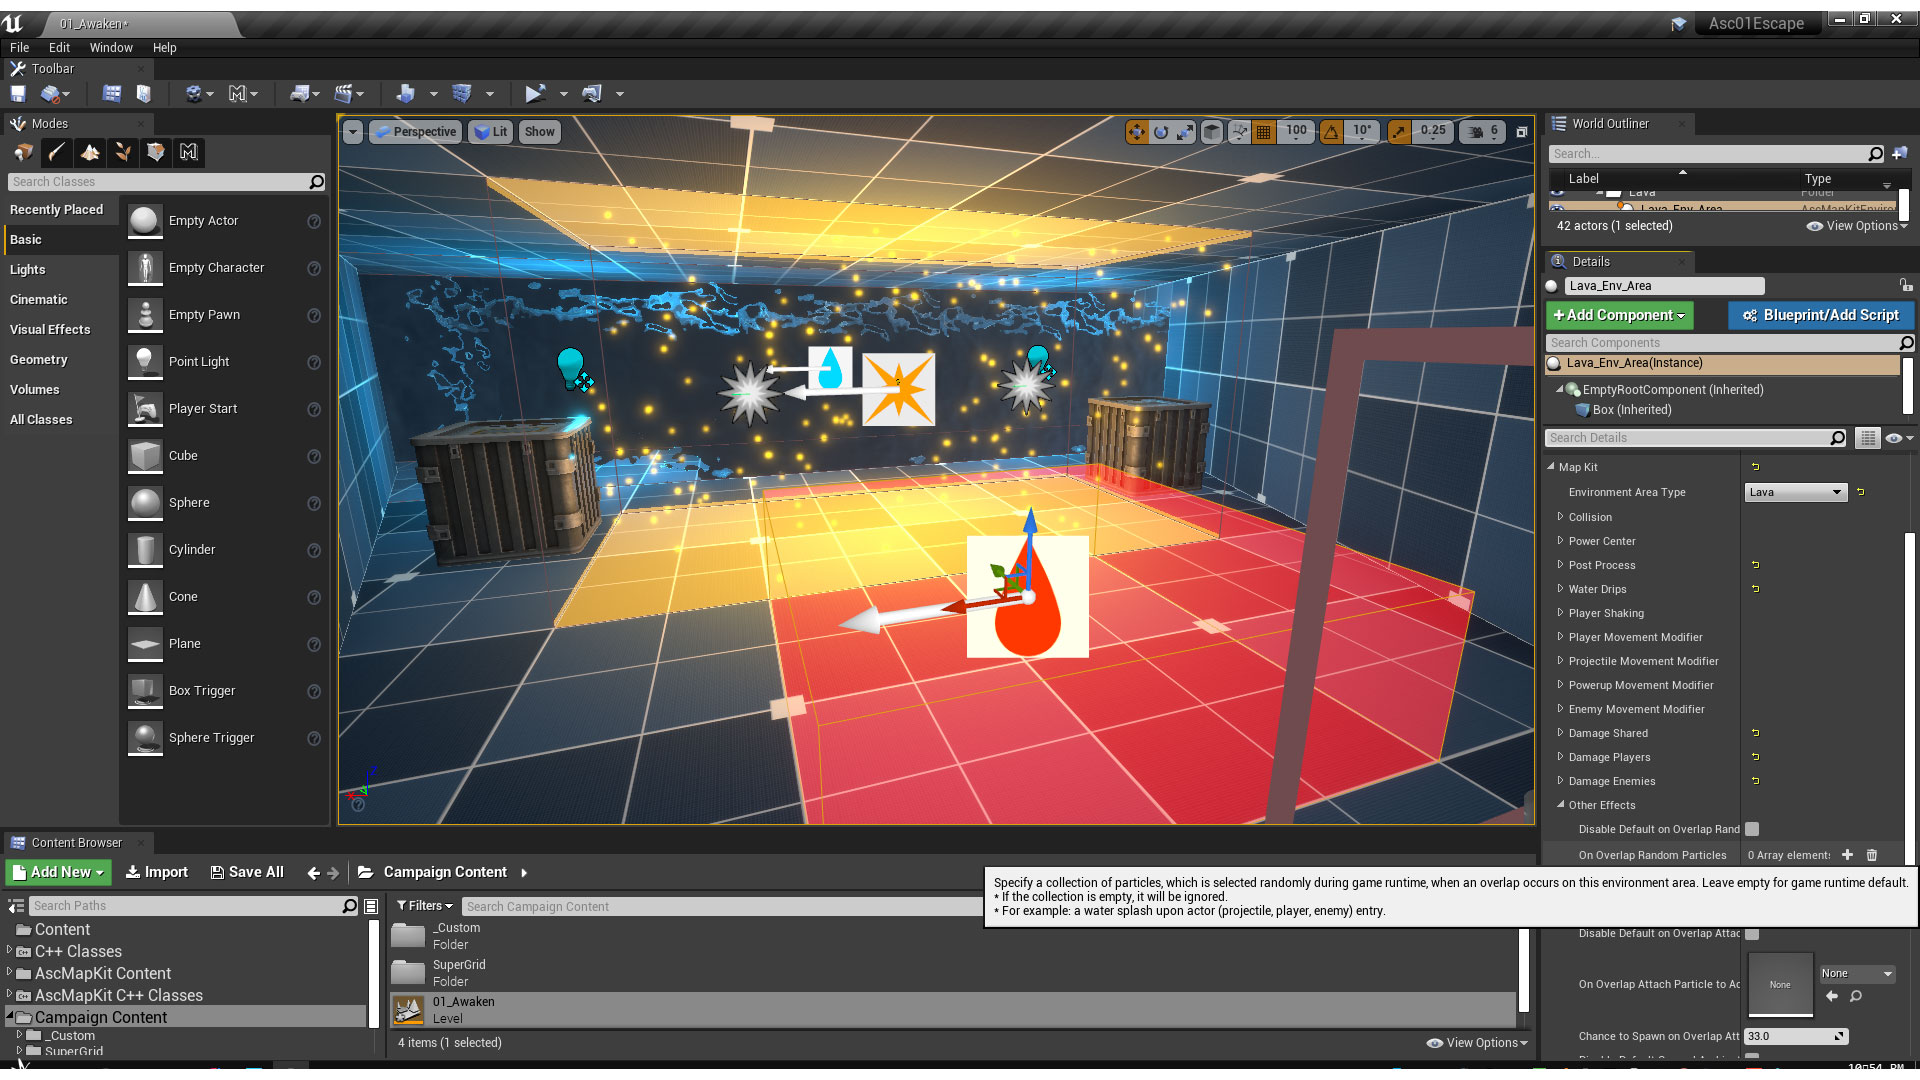The height and width of the screenshot is (1080, 1920).
Task: Select the Foliage mode icon
Action: tap(123, 152)
